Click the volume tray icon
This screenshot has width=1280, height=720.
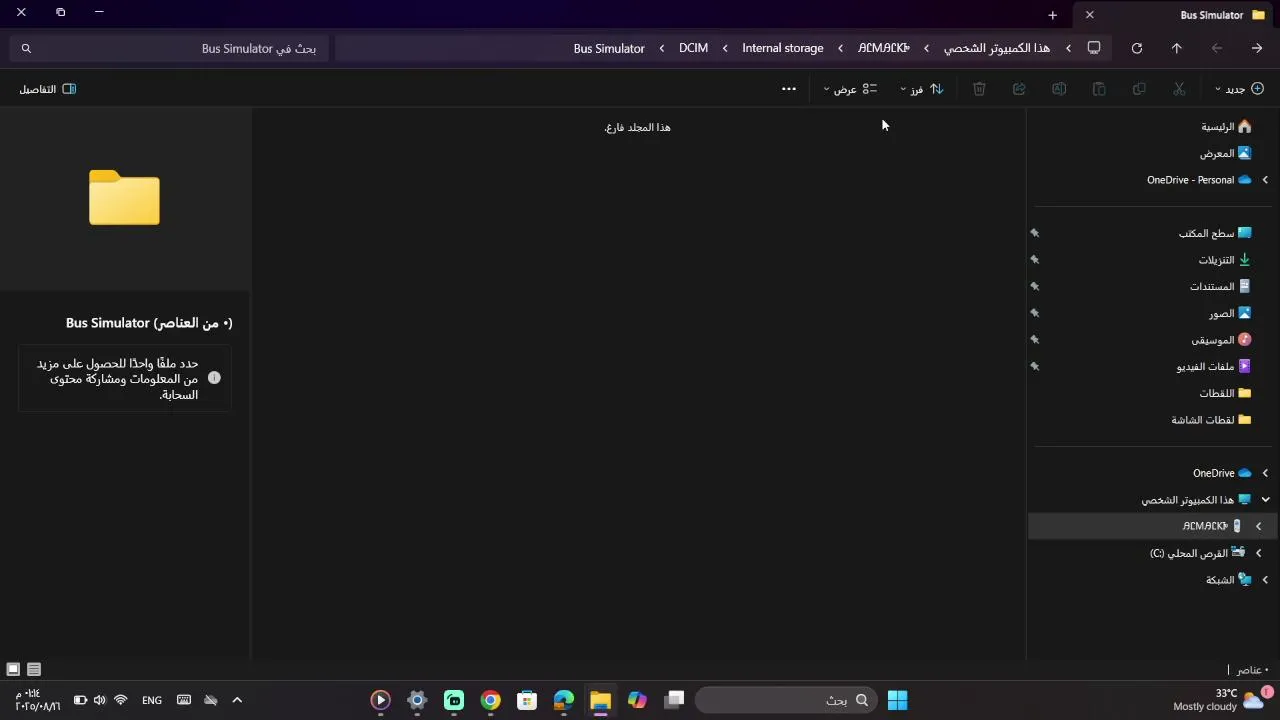(99, 700)
